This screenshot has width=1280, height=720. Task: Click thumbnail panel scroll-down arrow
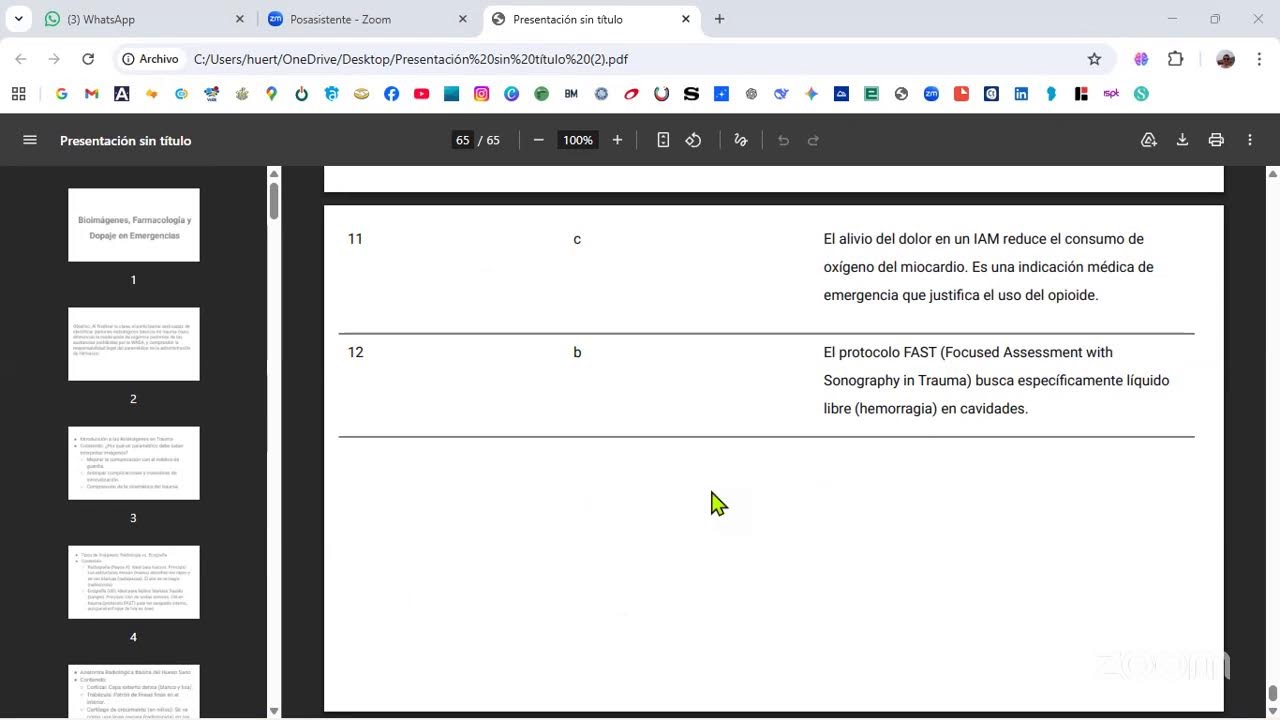click(x=274, y=711)
